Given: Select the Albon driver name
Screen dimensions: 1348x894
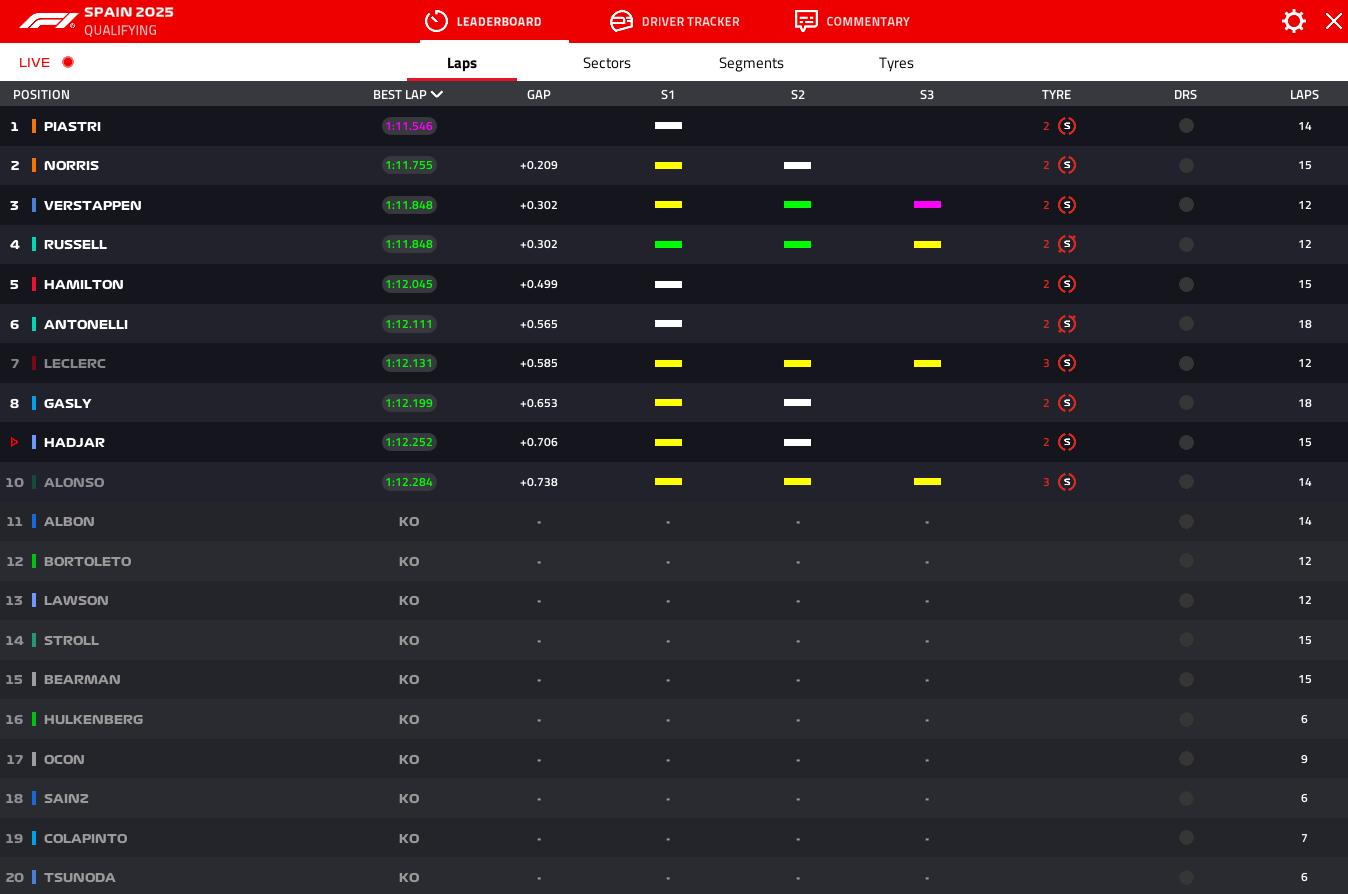Looking at the screenshot, I should [x=69, y=521].
